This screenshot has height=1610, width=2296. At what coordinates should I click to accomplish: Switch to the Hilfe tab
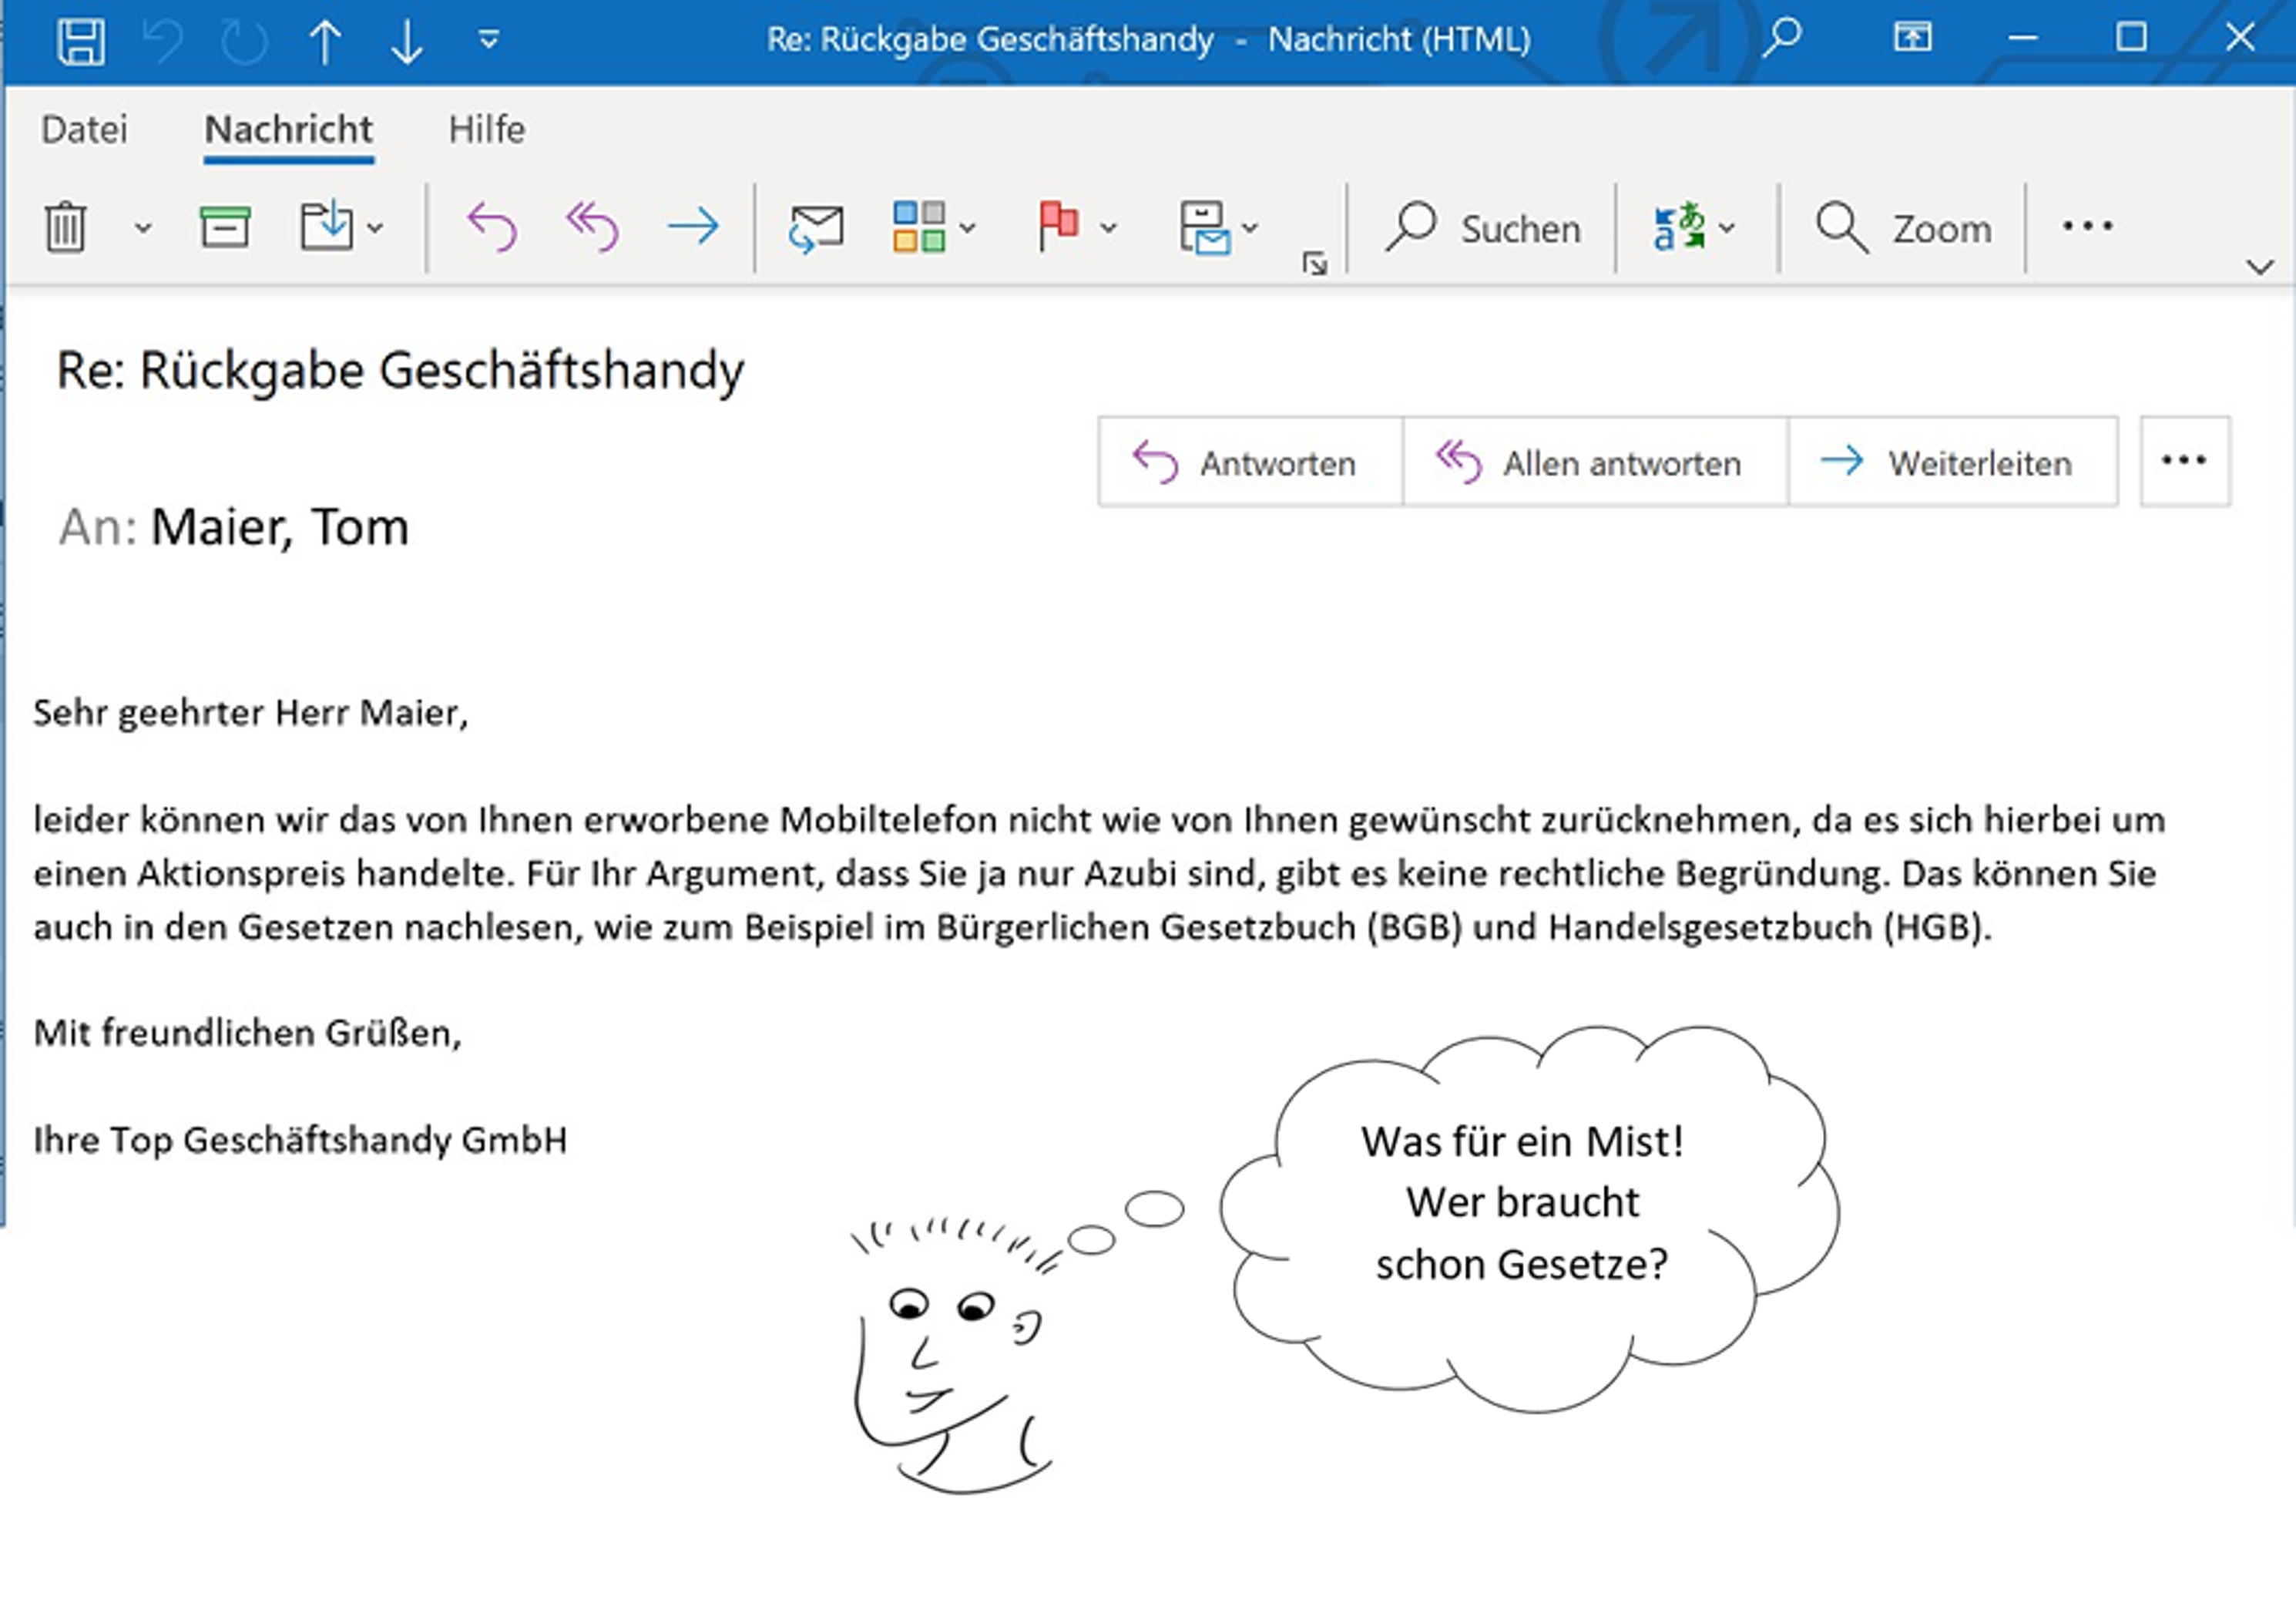point(486,130)
